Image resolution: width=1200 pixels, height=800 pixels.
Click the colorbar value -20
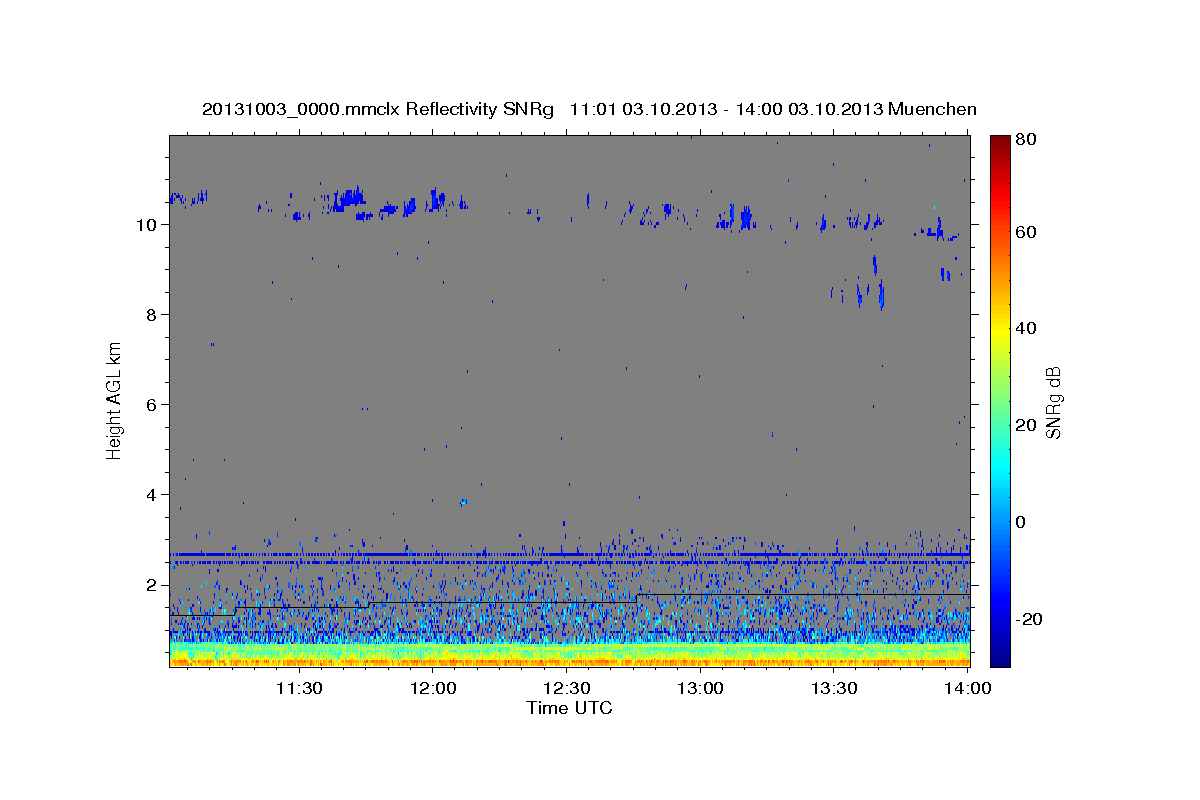[1028, 619]
